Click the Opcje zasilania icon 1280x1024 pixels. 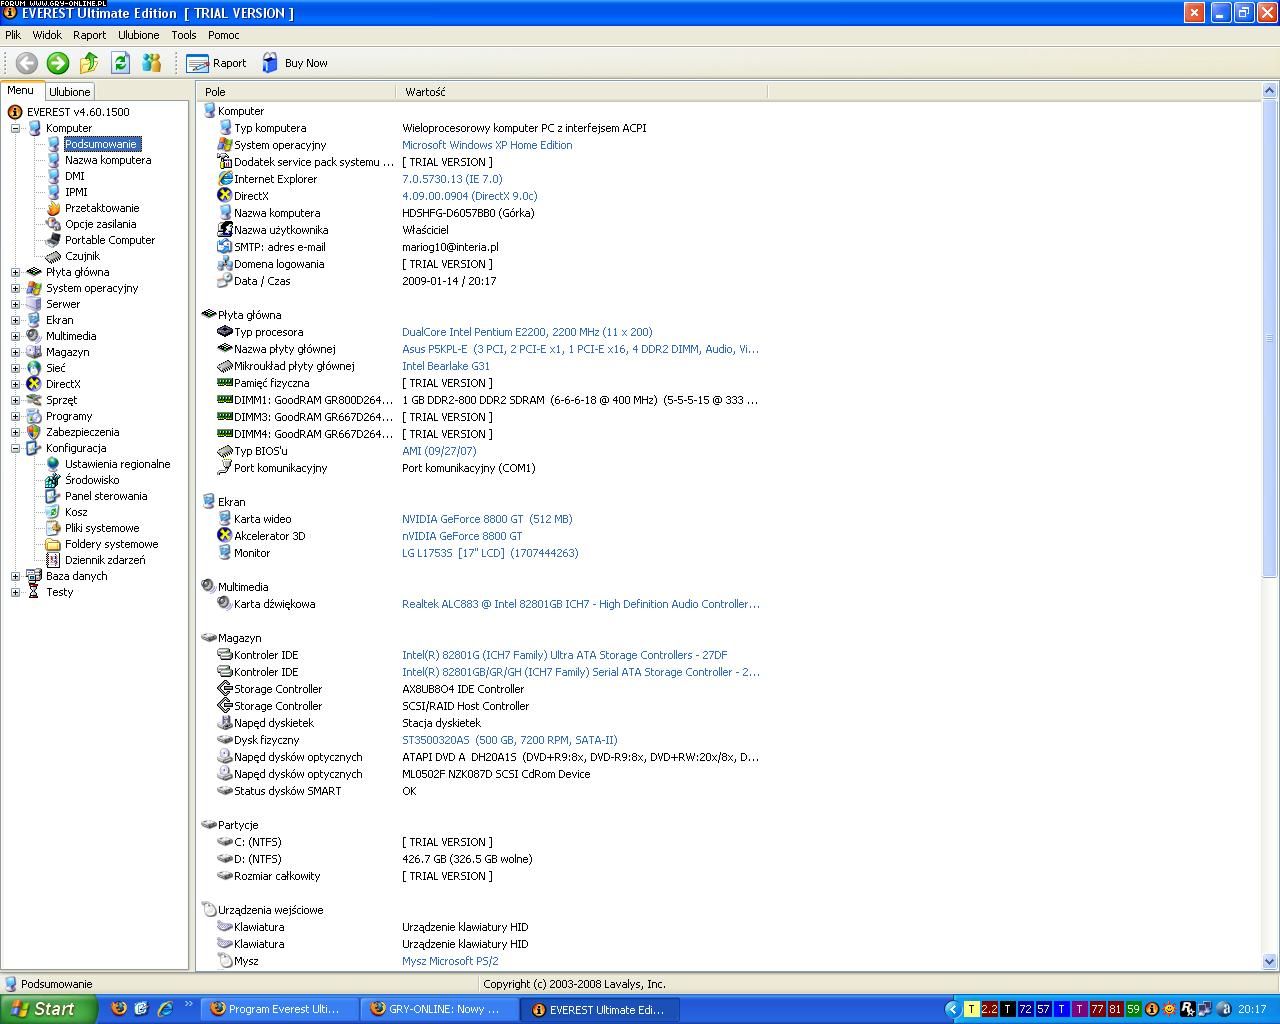point(53,224)
